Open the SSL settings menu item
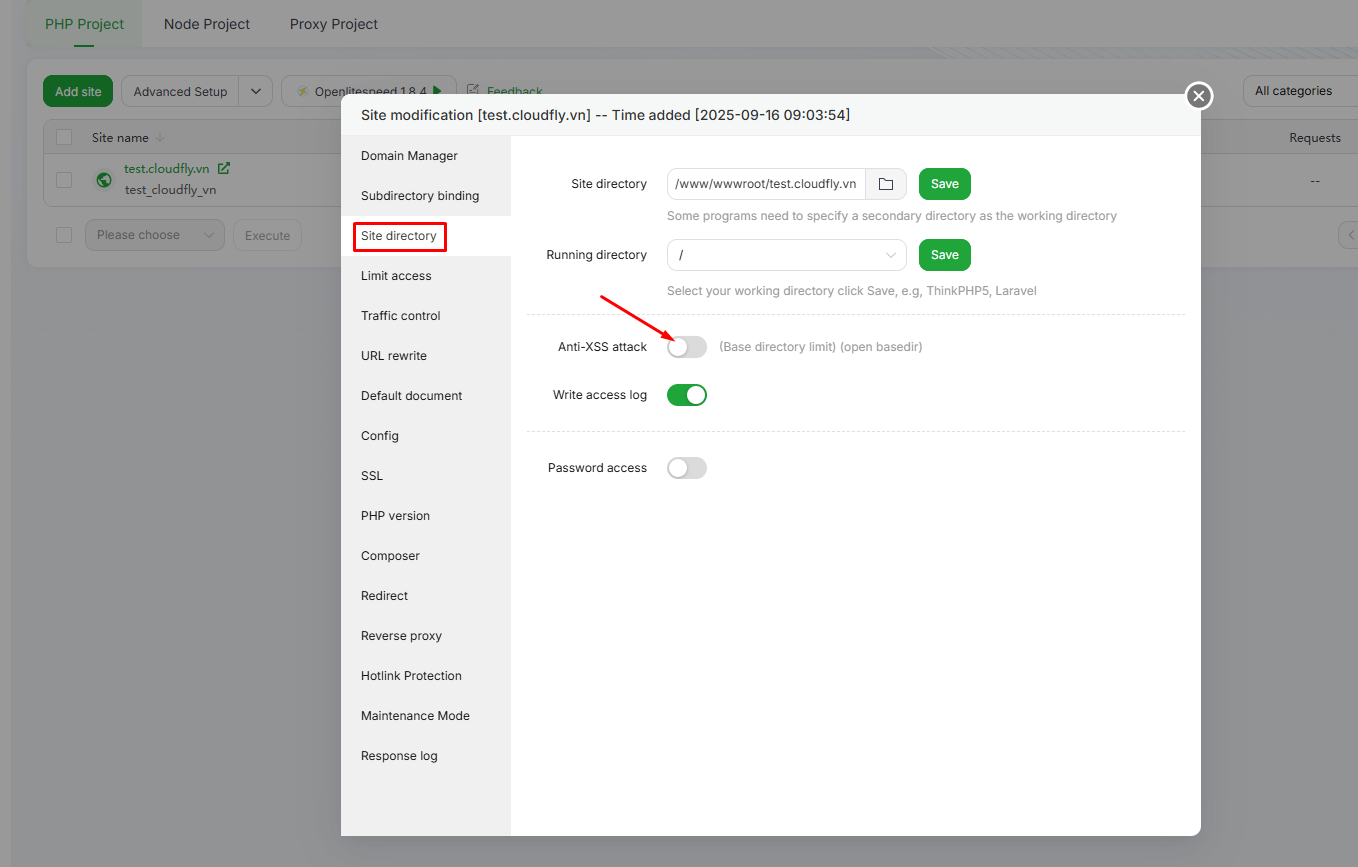The height and width of the screenshot is (867, 1358). tap(372, 476)
